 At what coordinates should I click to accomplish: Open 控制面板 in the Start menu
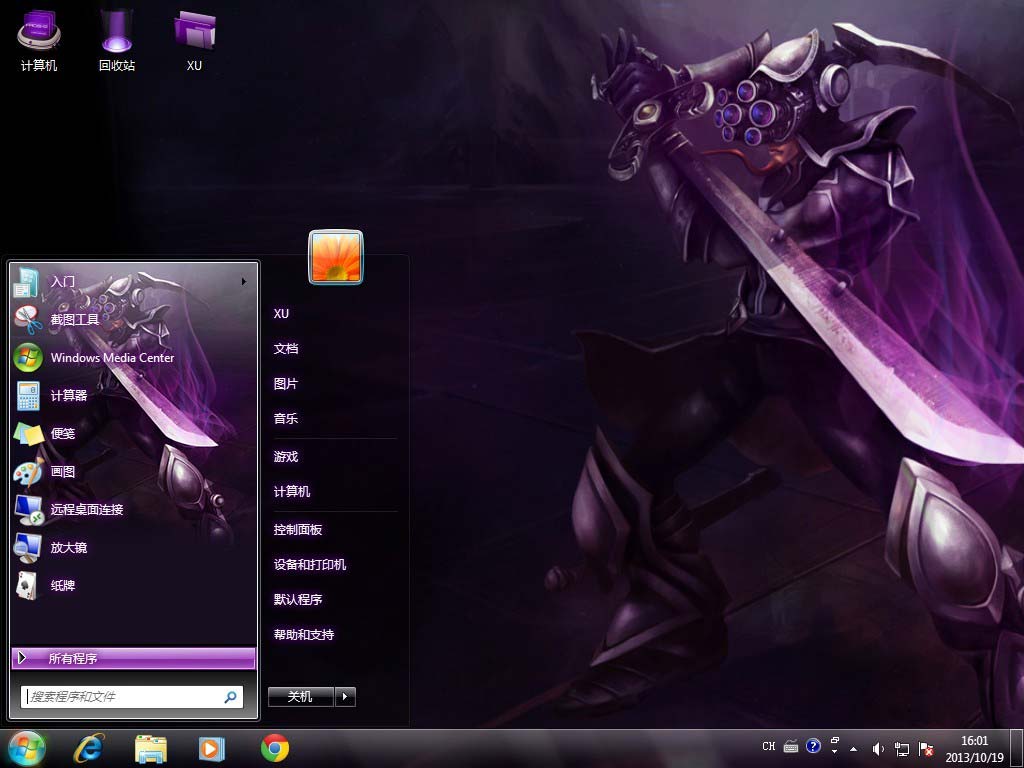298,530
